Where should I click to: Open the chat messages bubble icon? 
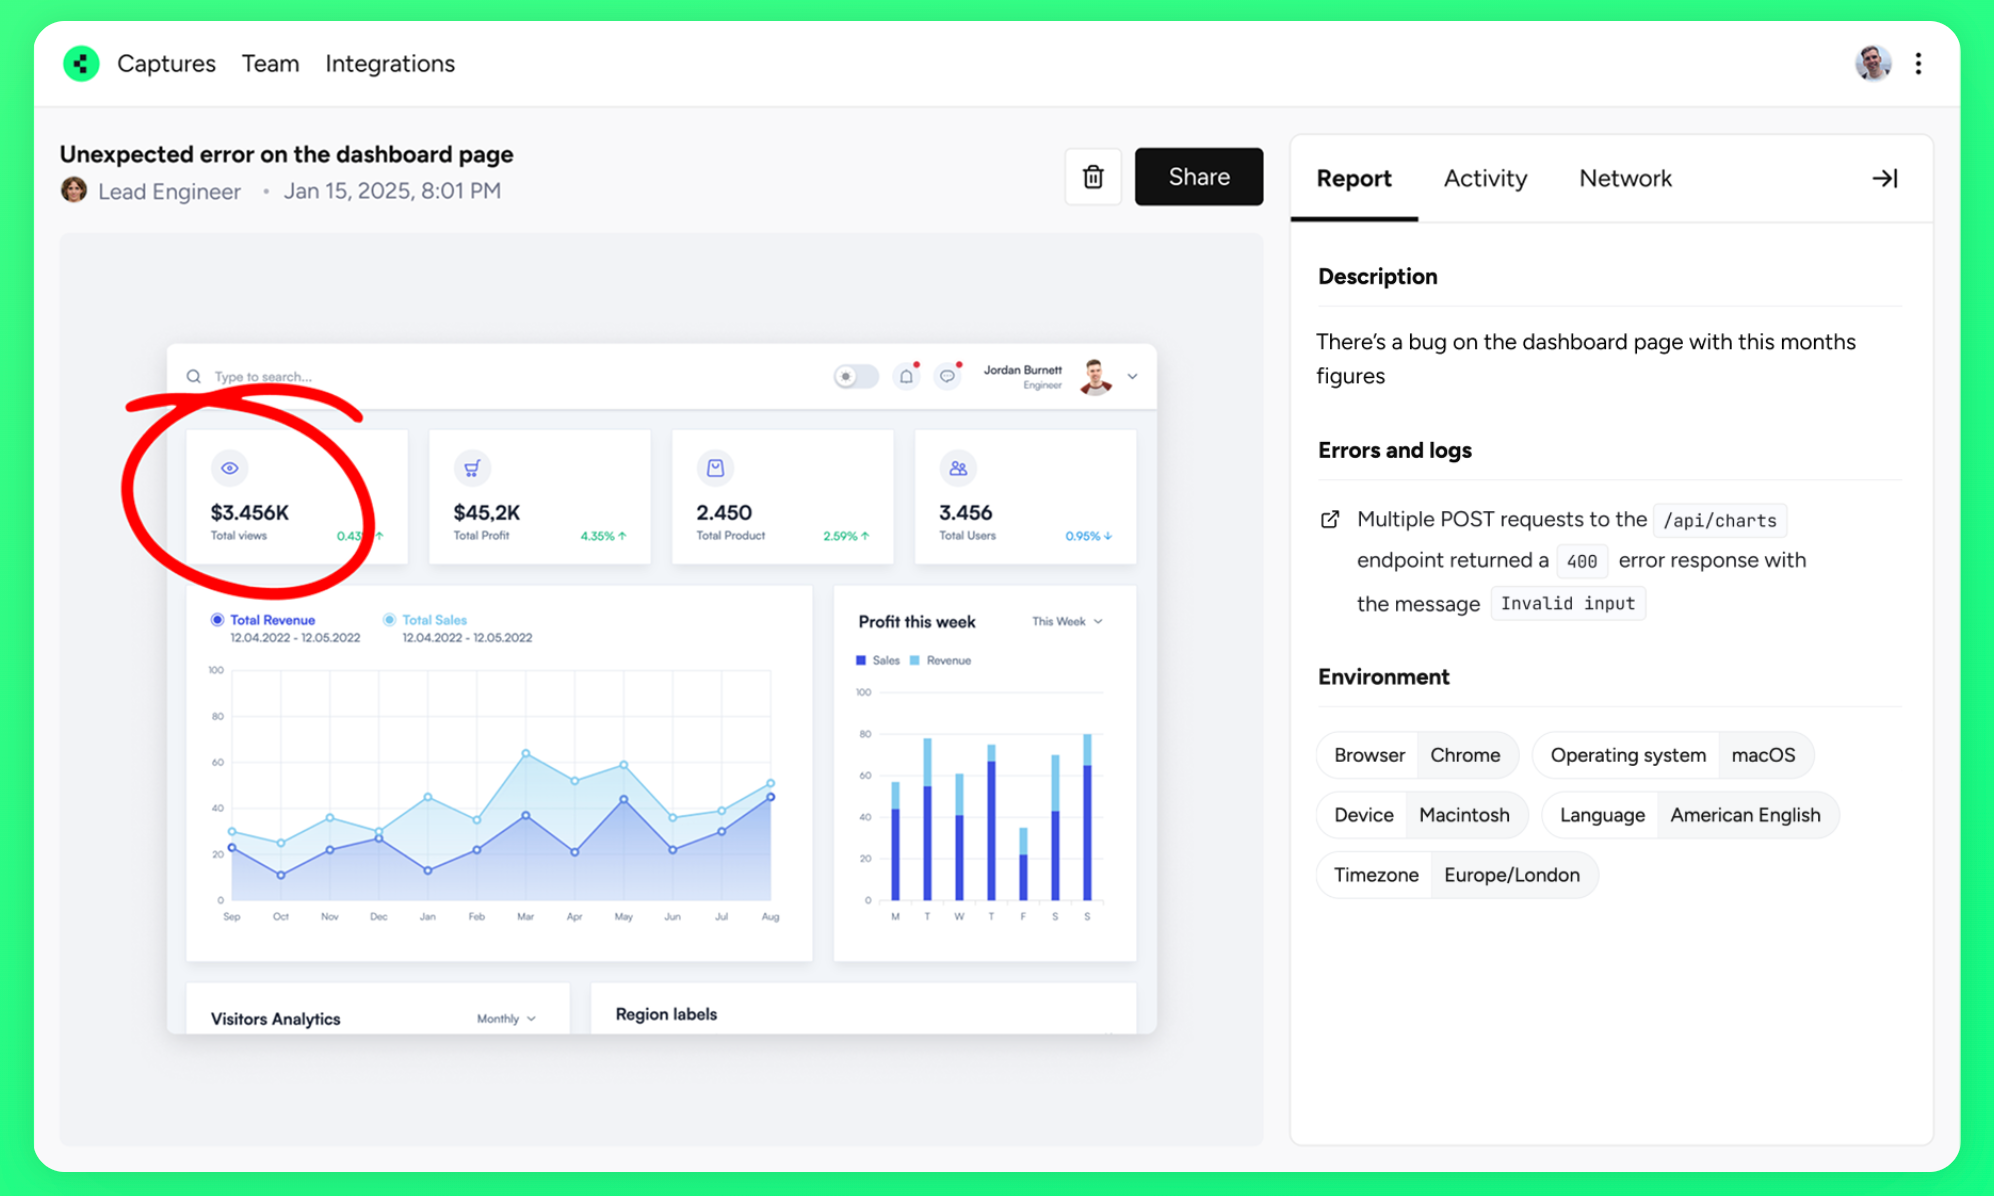tap(946, 377)
